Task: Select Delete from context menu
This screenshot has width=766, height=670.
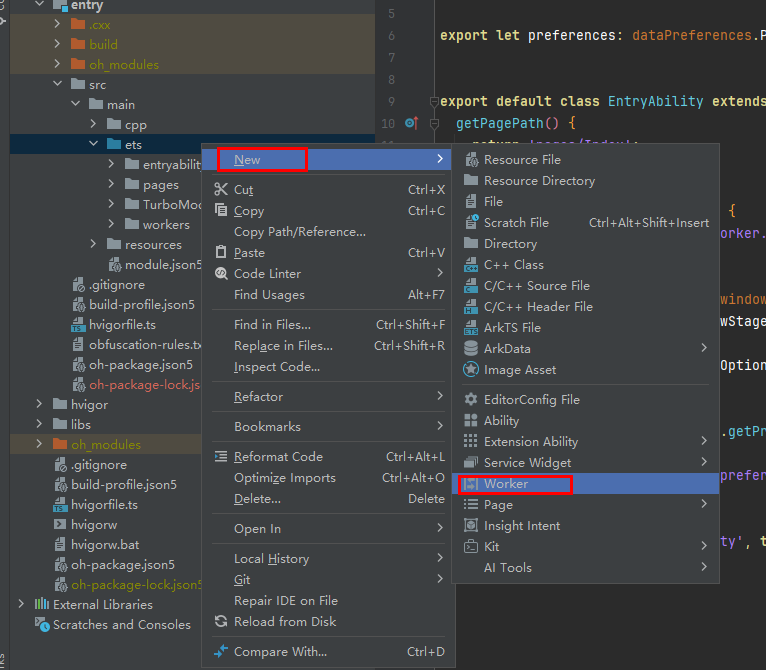Action: pos(328,498)
